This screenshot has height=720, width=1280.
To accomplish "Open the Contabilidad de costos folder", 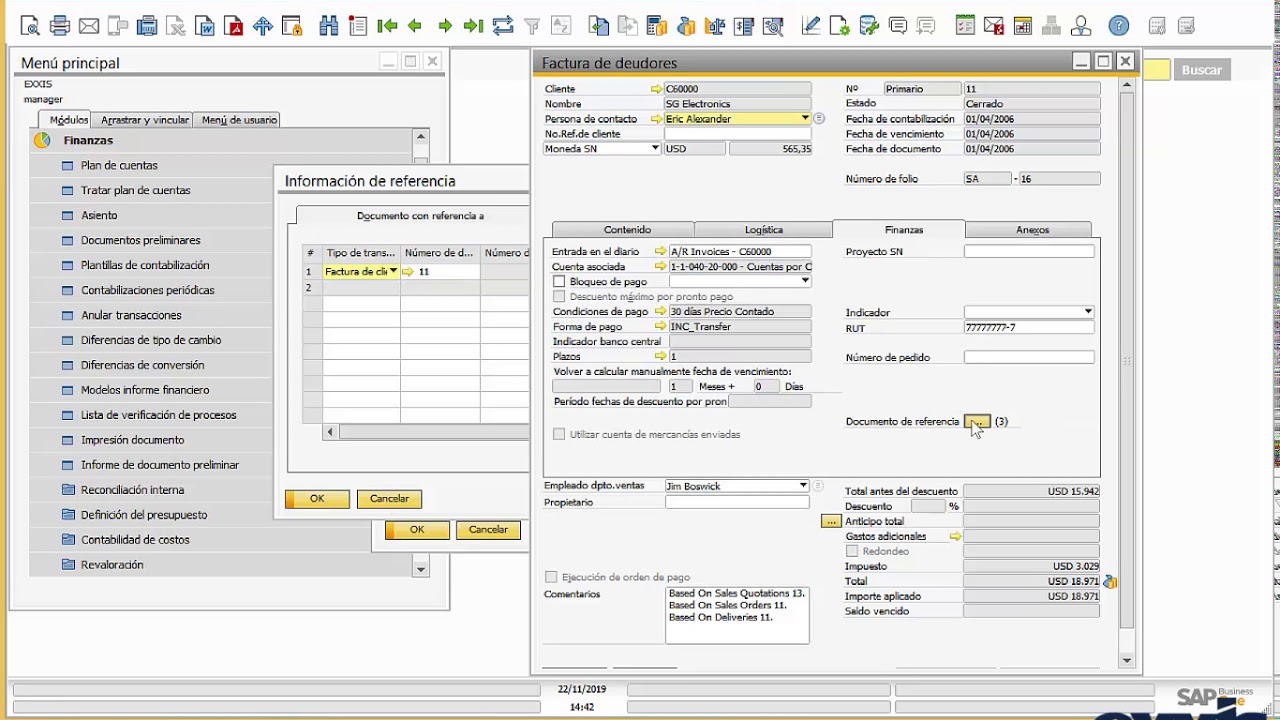I will (x=135, y=540).
